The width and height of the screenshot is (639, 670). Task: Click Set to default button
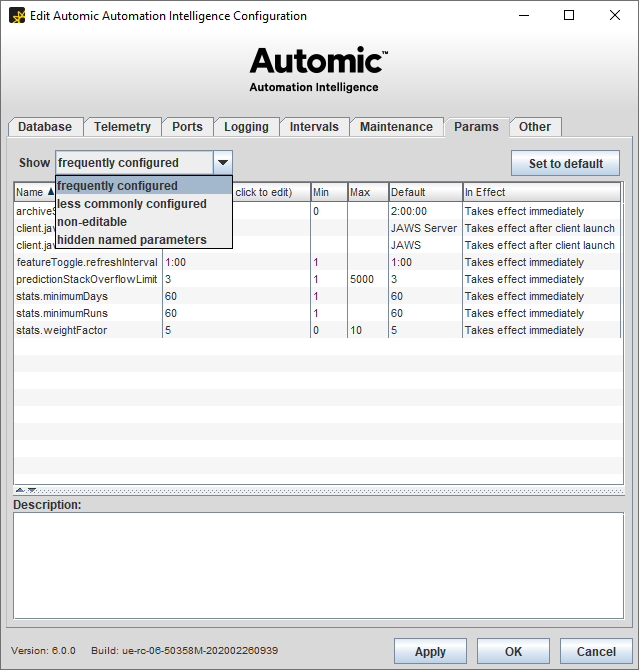click(x=565, y=163)
